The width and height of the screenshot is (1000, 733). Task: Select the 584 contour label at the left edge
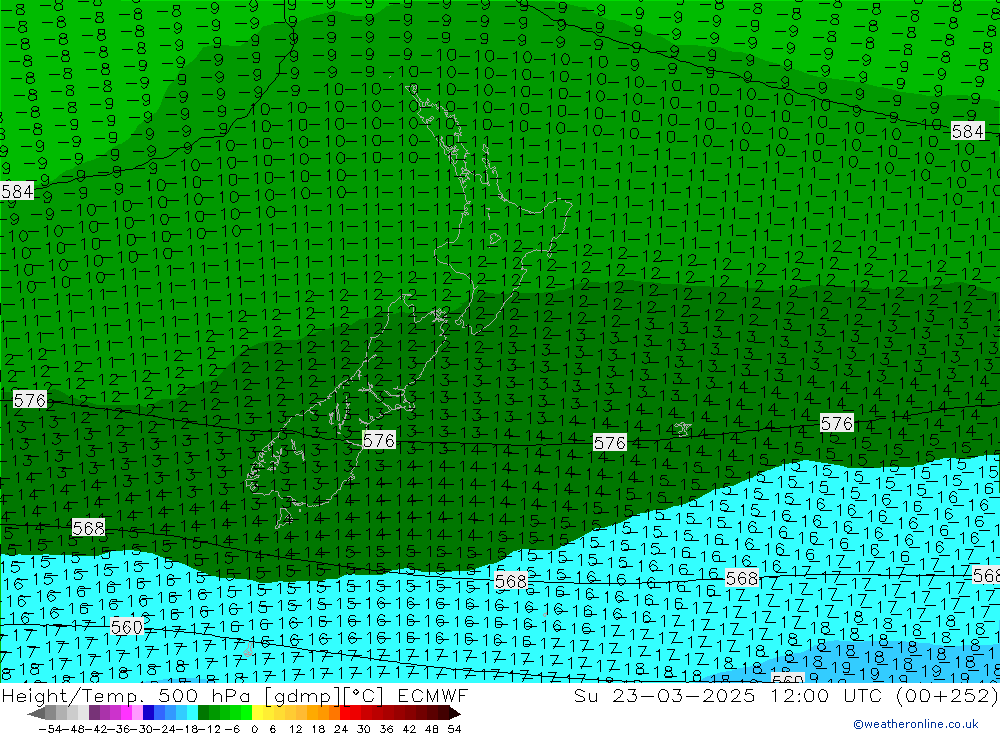click(x=17, y=191)
